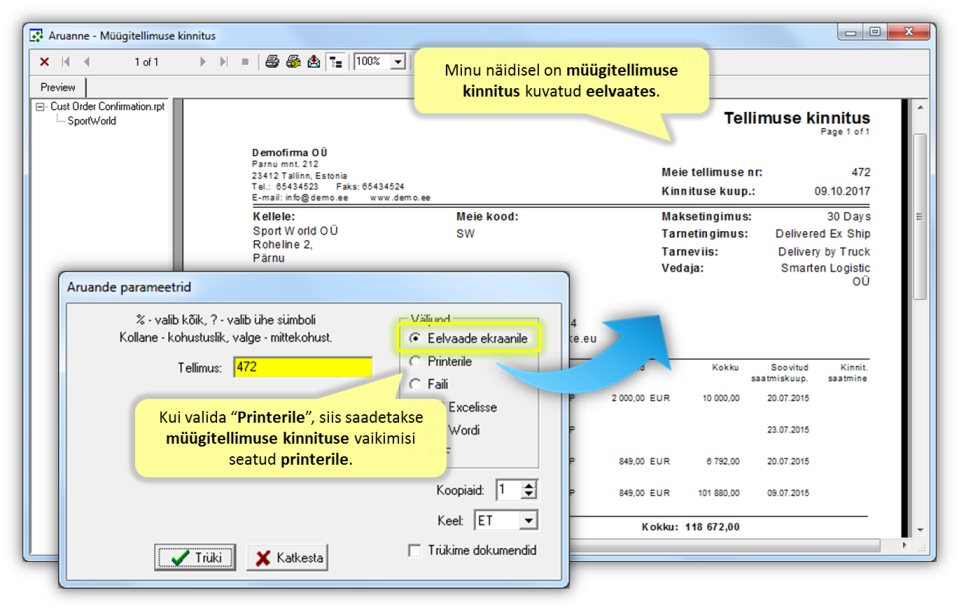Click the '10 000,00' line total

coord(720,398)
